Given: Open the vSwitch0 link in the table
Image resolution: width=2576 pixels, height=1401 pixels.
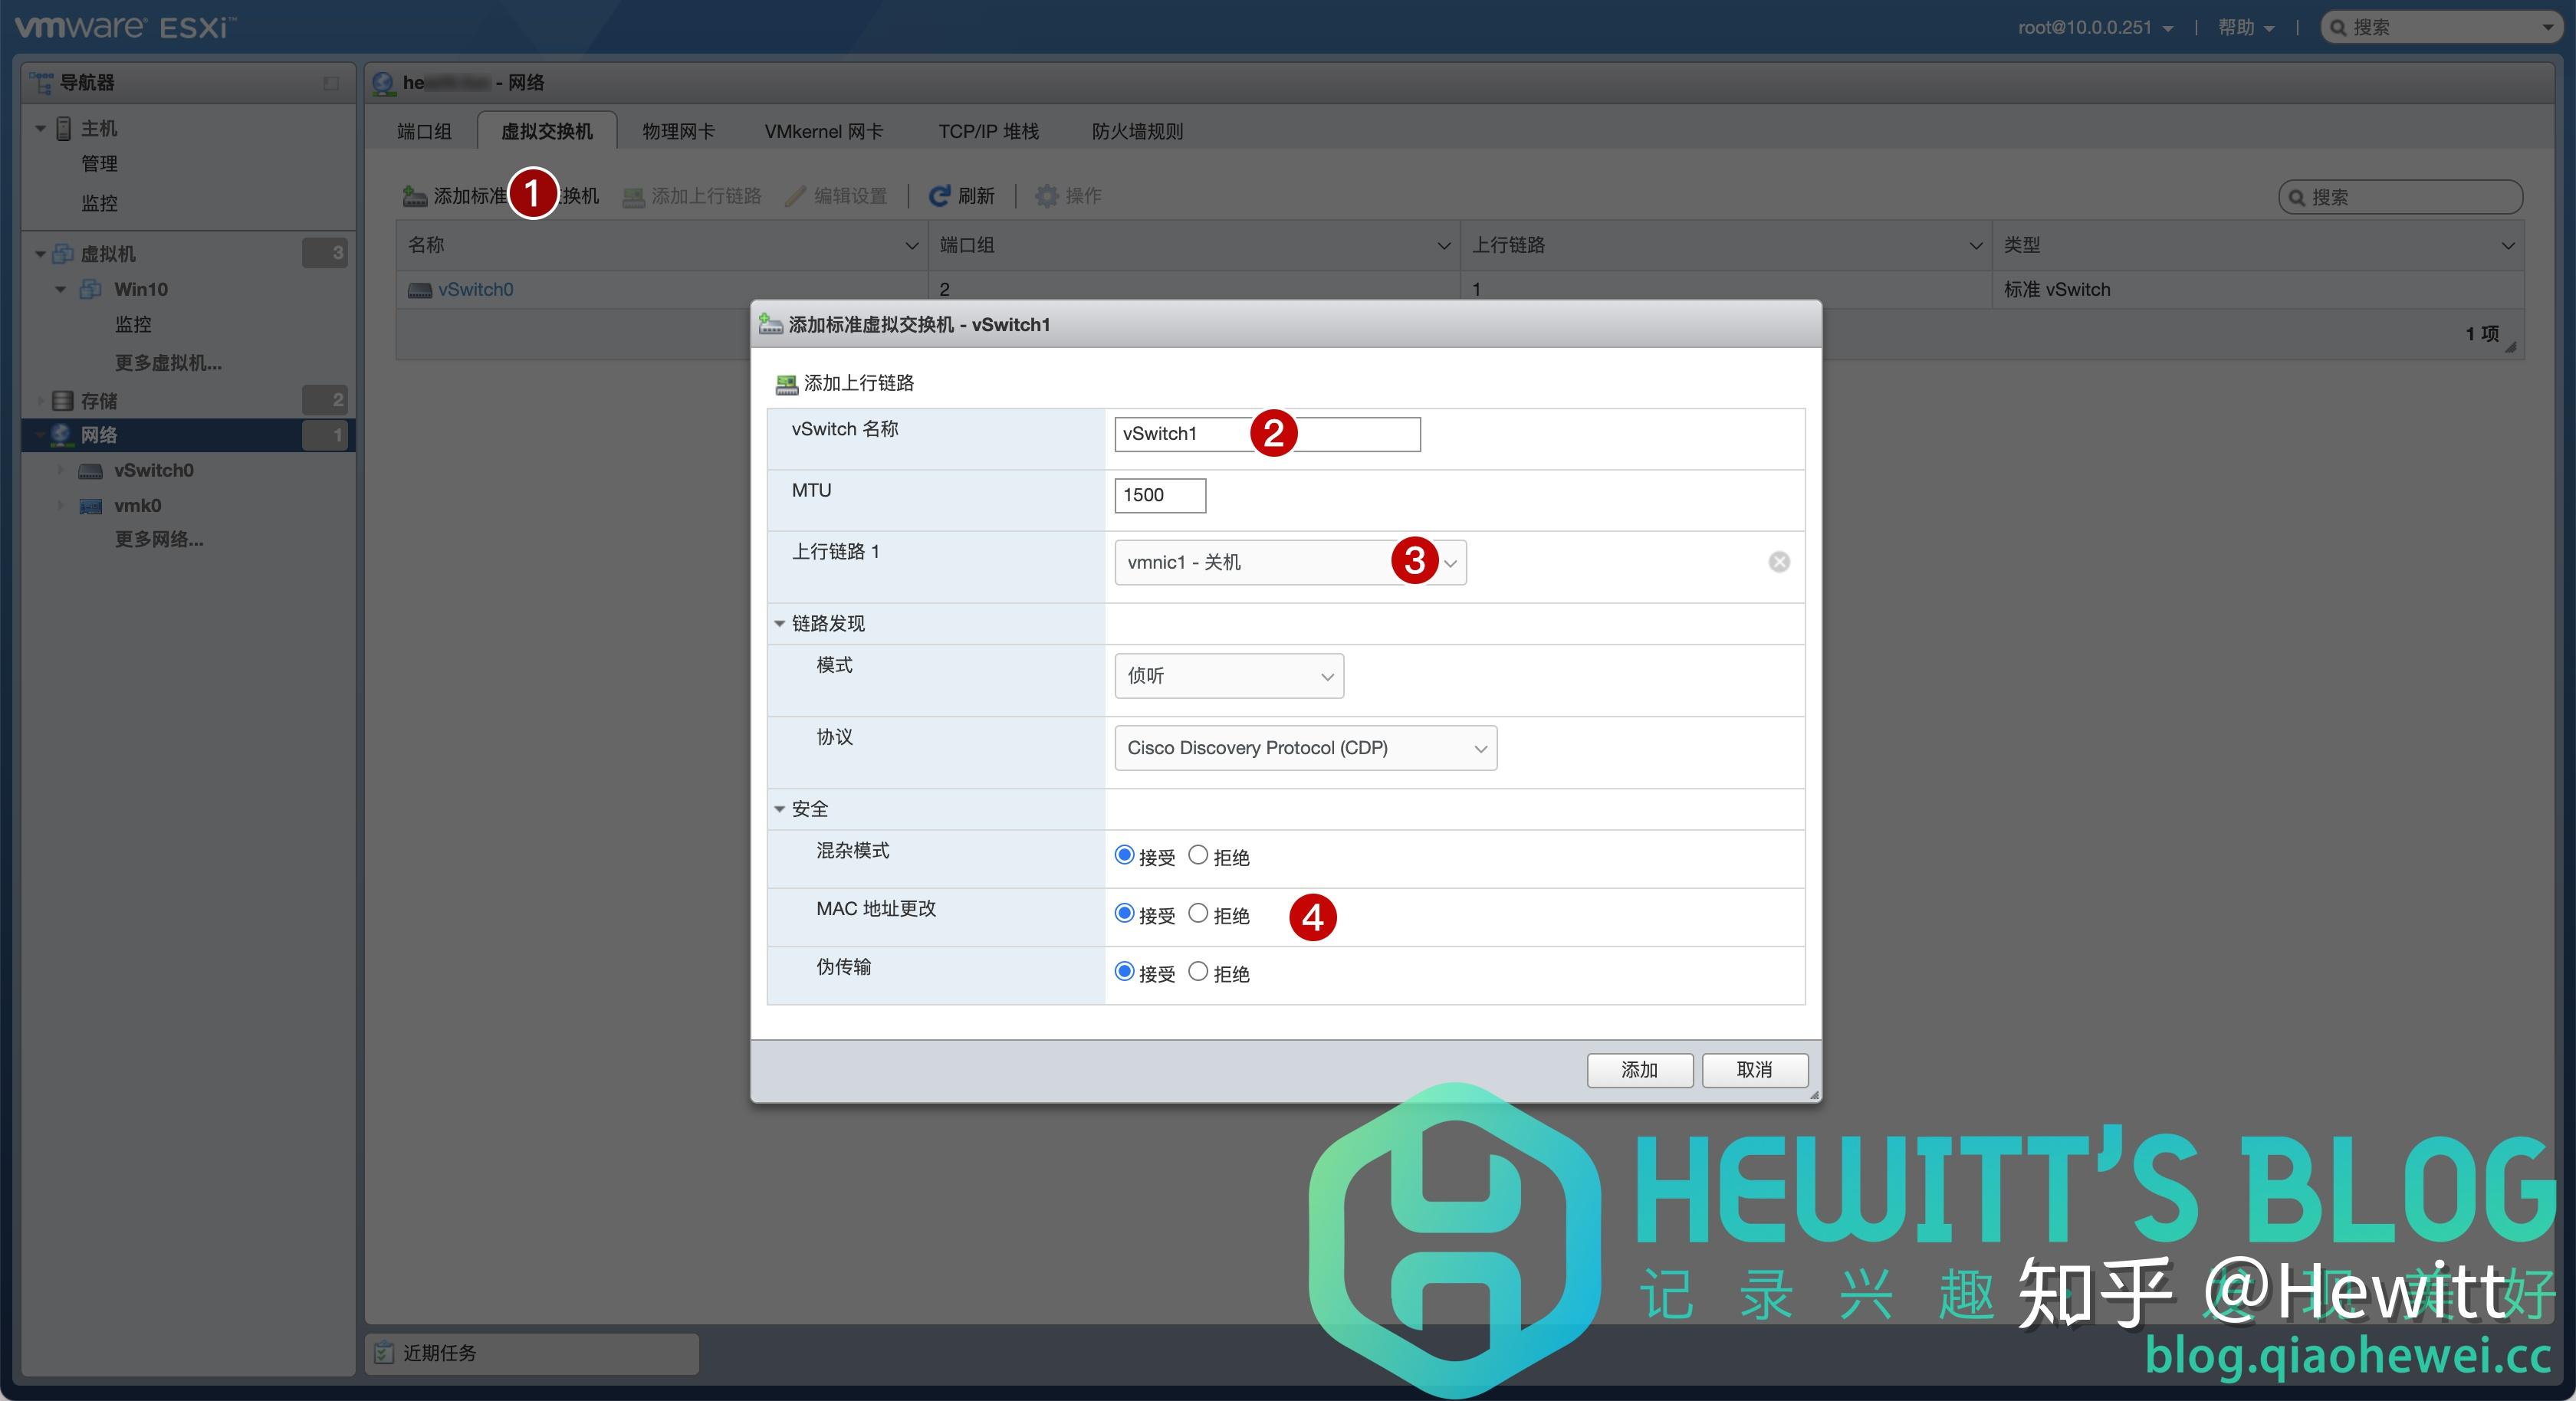Looking at the screenshot, I should [x=475, y=289].
